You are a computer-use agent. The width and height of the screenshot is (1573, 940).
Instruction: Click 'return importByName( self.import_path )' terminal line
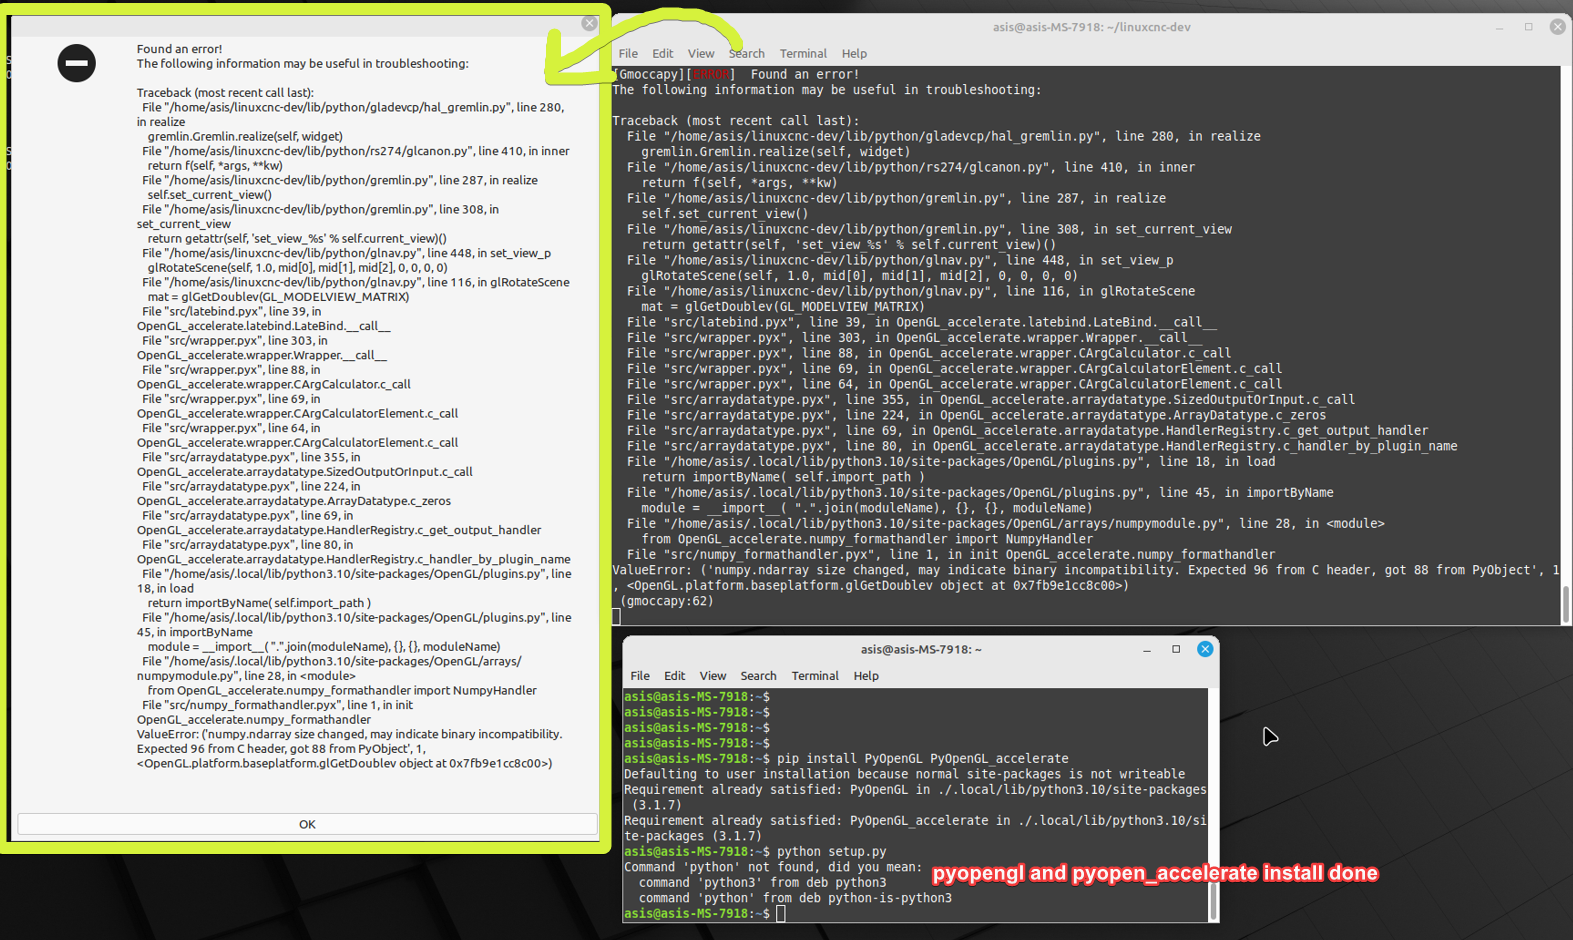[783, 477]
